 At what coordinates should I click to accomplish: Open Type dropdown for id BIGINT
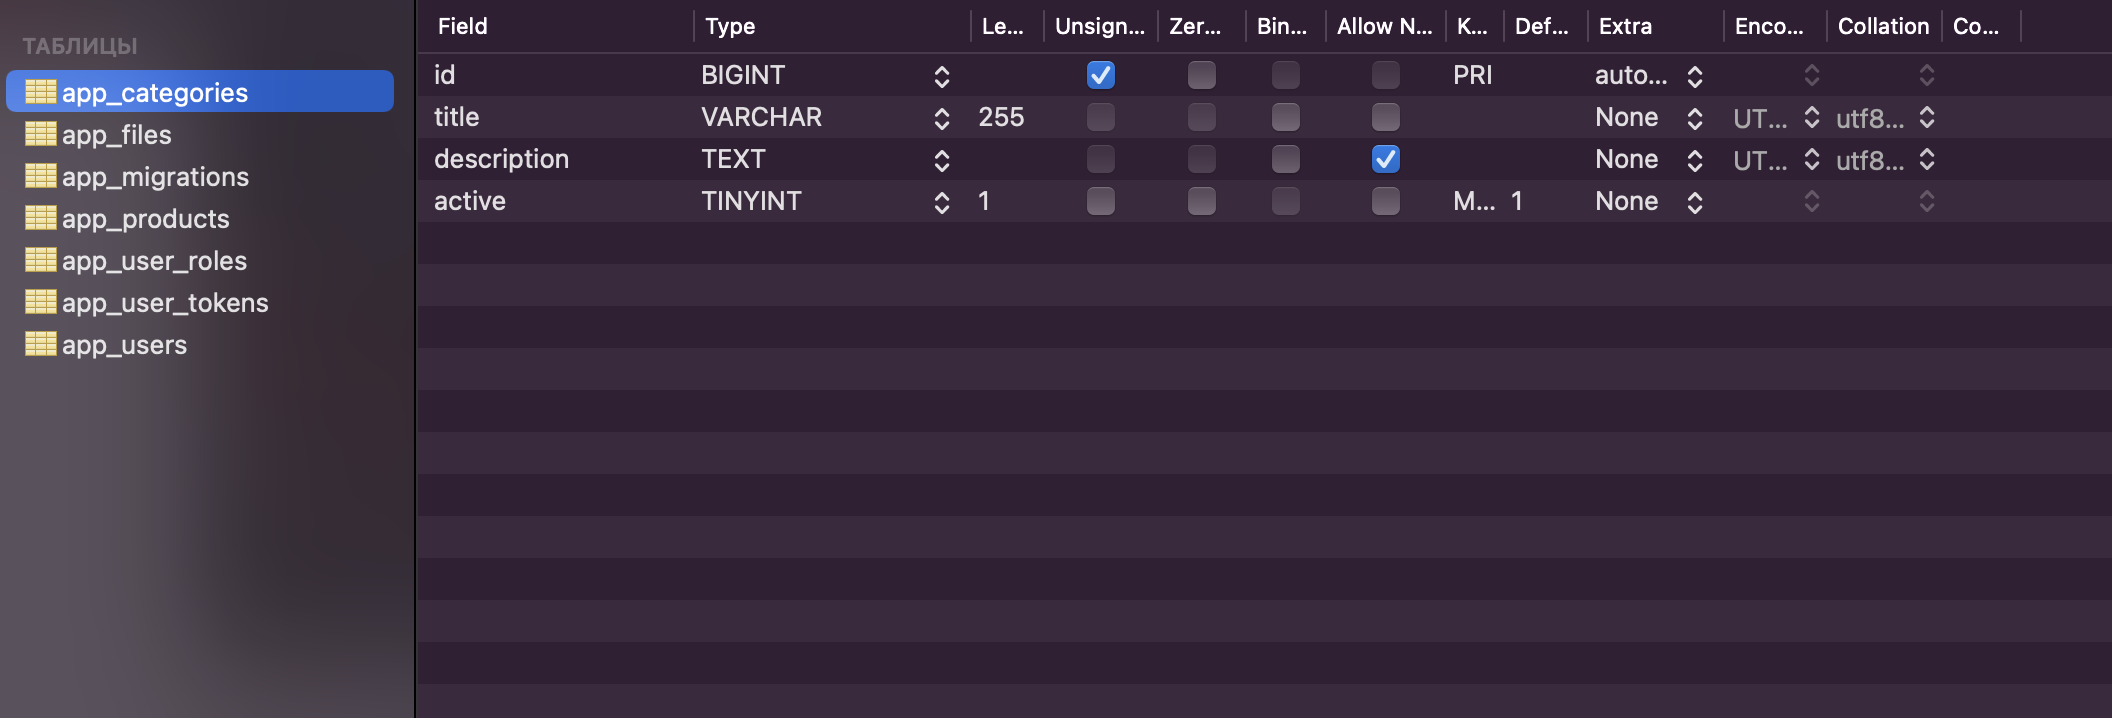942,76
